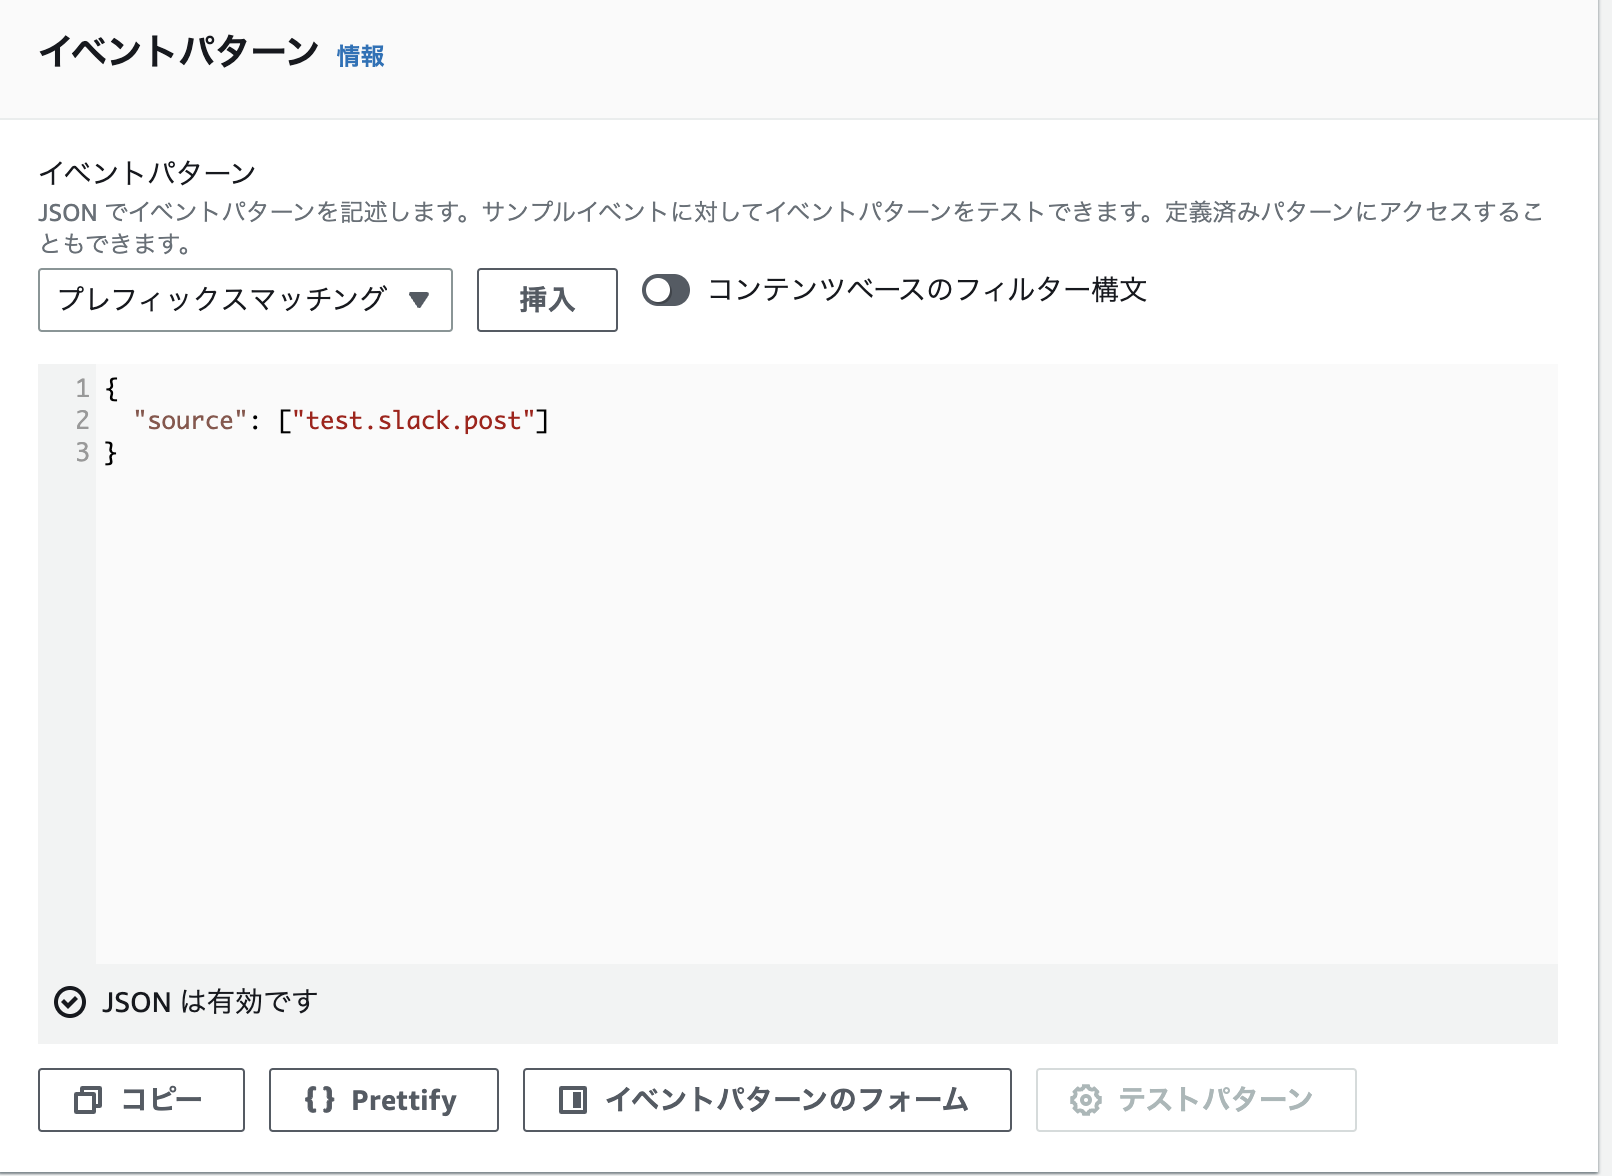Click the form icon on イベントパターンのフォーム button

574,1100
